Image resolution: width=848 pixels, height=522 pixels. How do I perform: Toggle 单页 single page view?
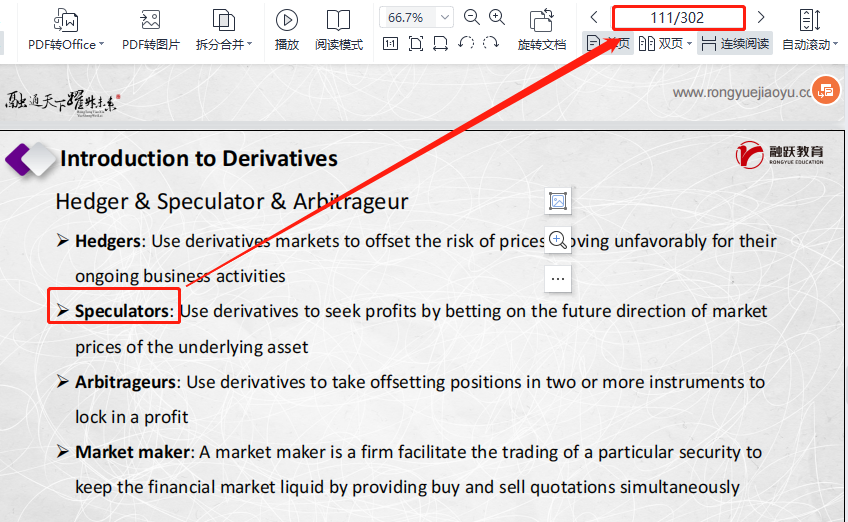pyautogui.click(x=608, y=44)
